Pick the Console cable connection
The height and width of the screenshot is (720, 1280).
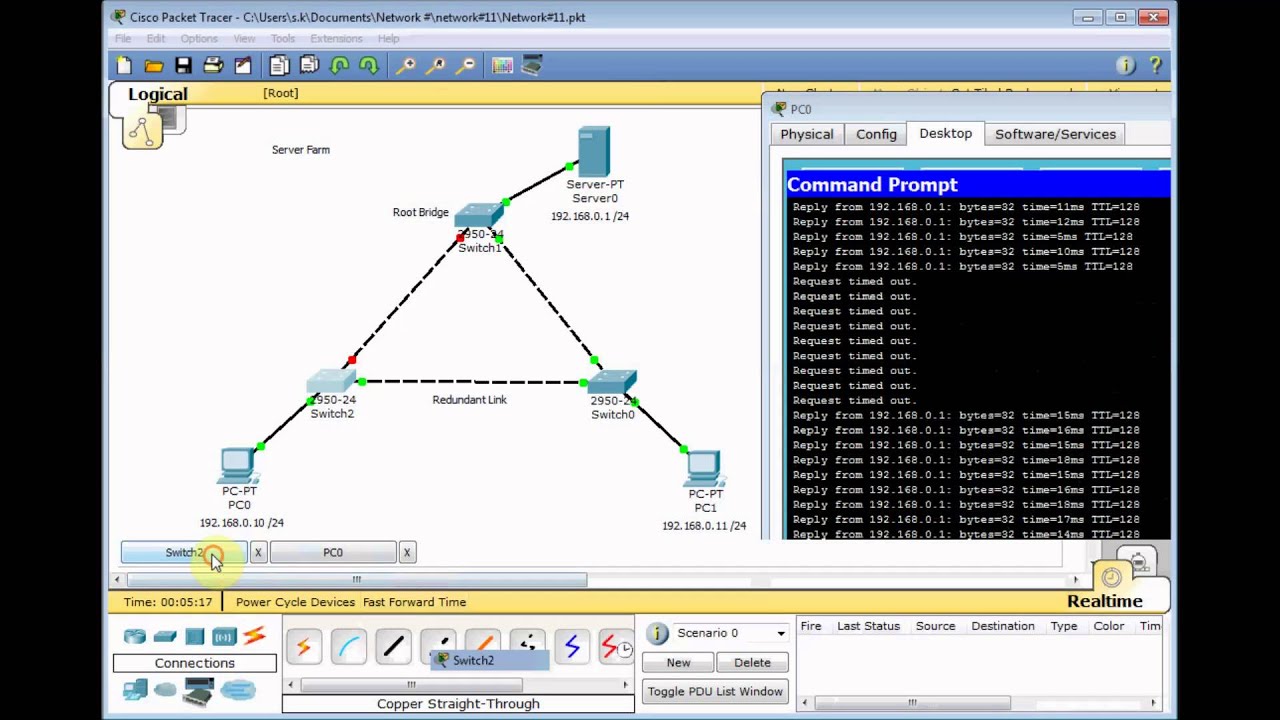pos(349,647)
